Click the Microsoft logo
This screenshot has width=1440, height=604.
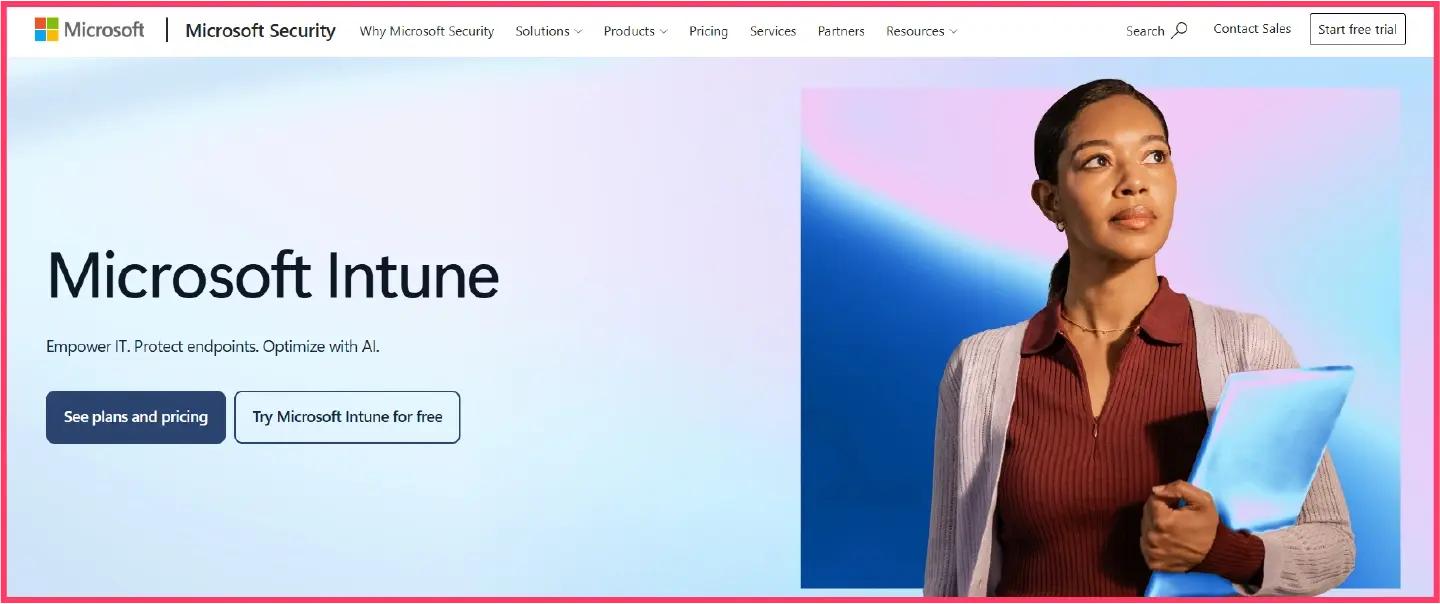tap(90, 30)
